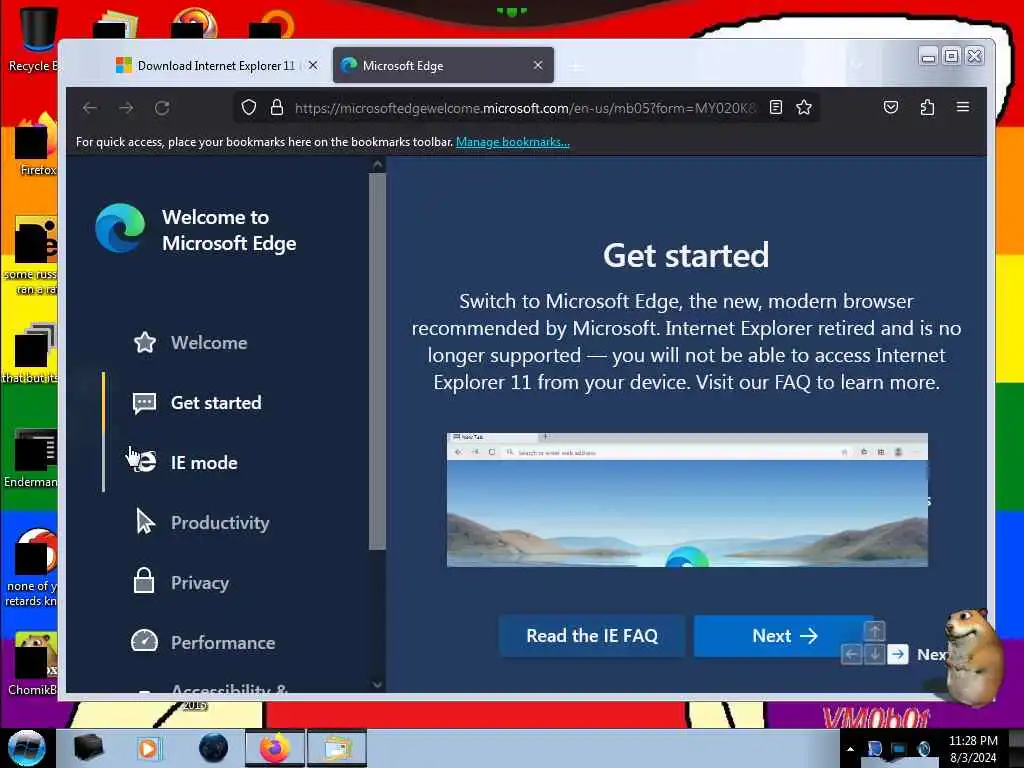Click the blue Next button

click(x=784, y=635)
